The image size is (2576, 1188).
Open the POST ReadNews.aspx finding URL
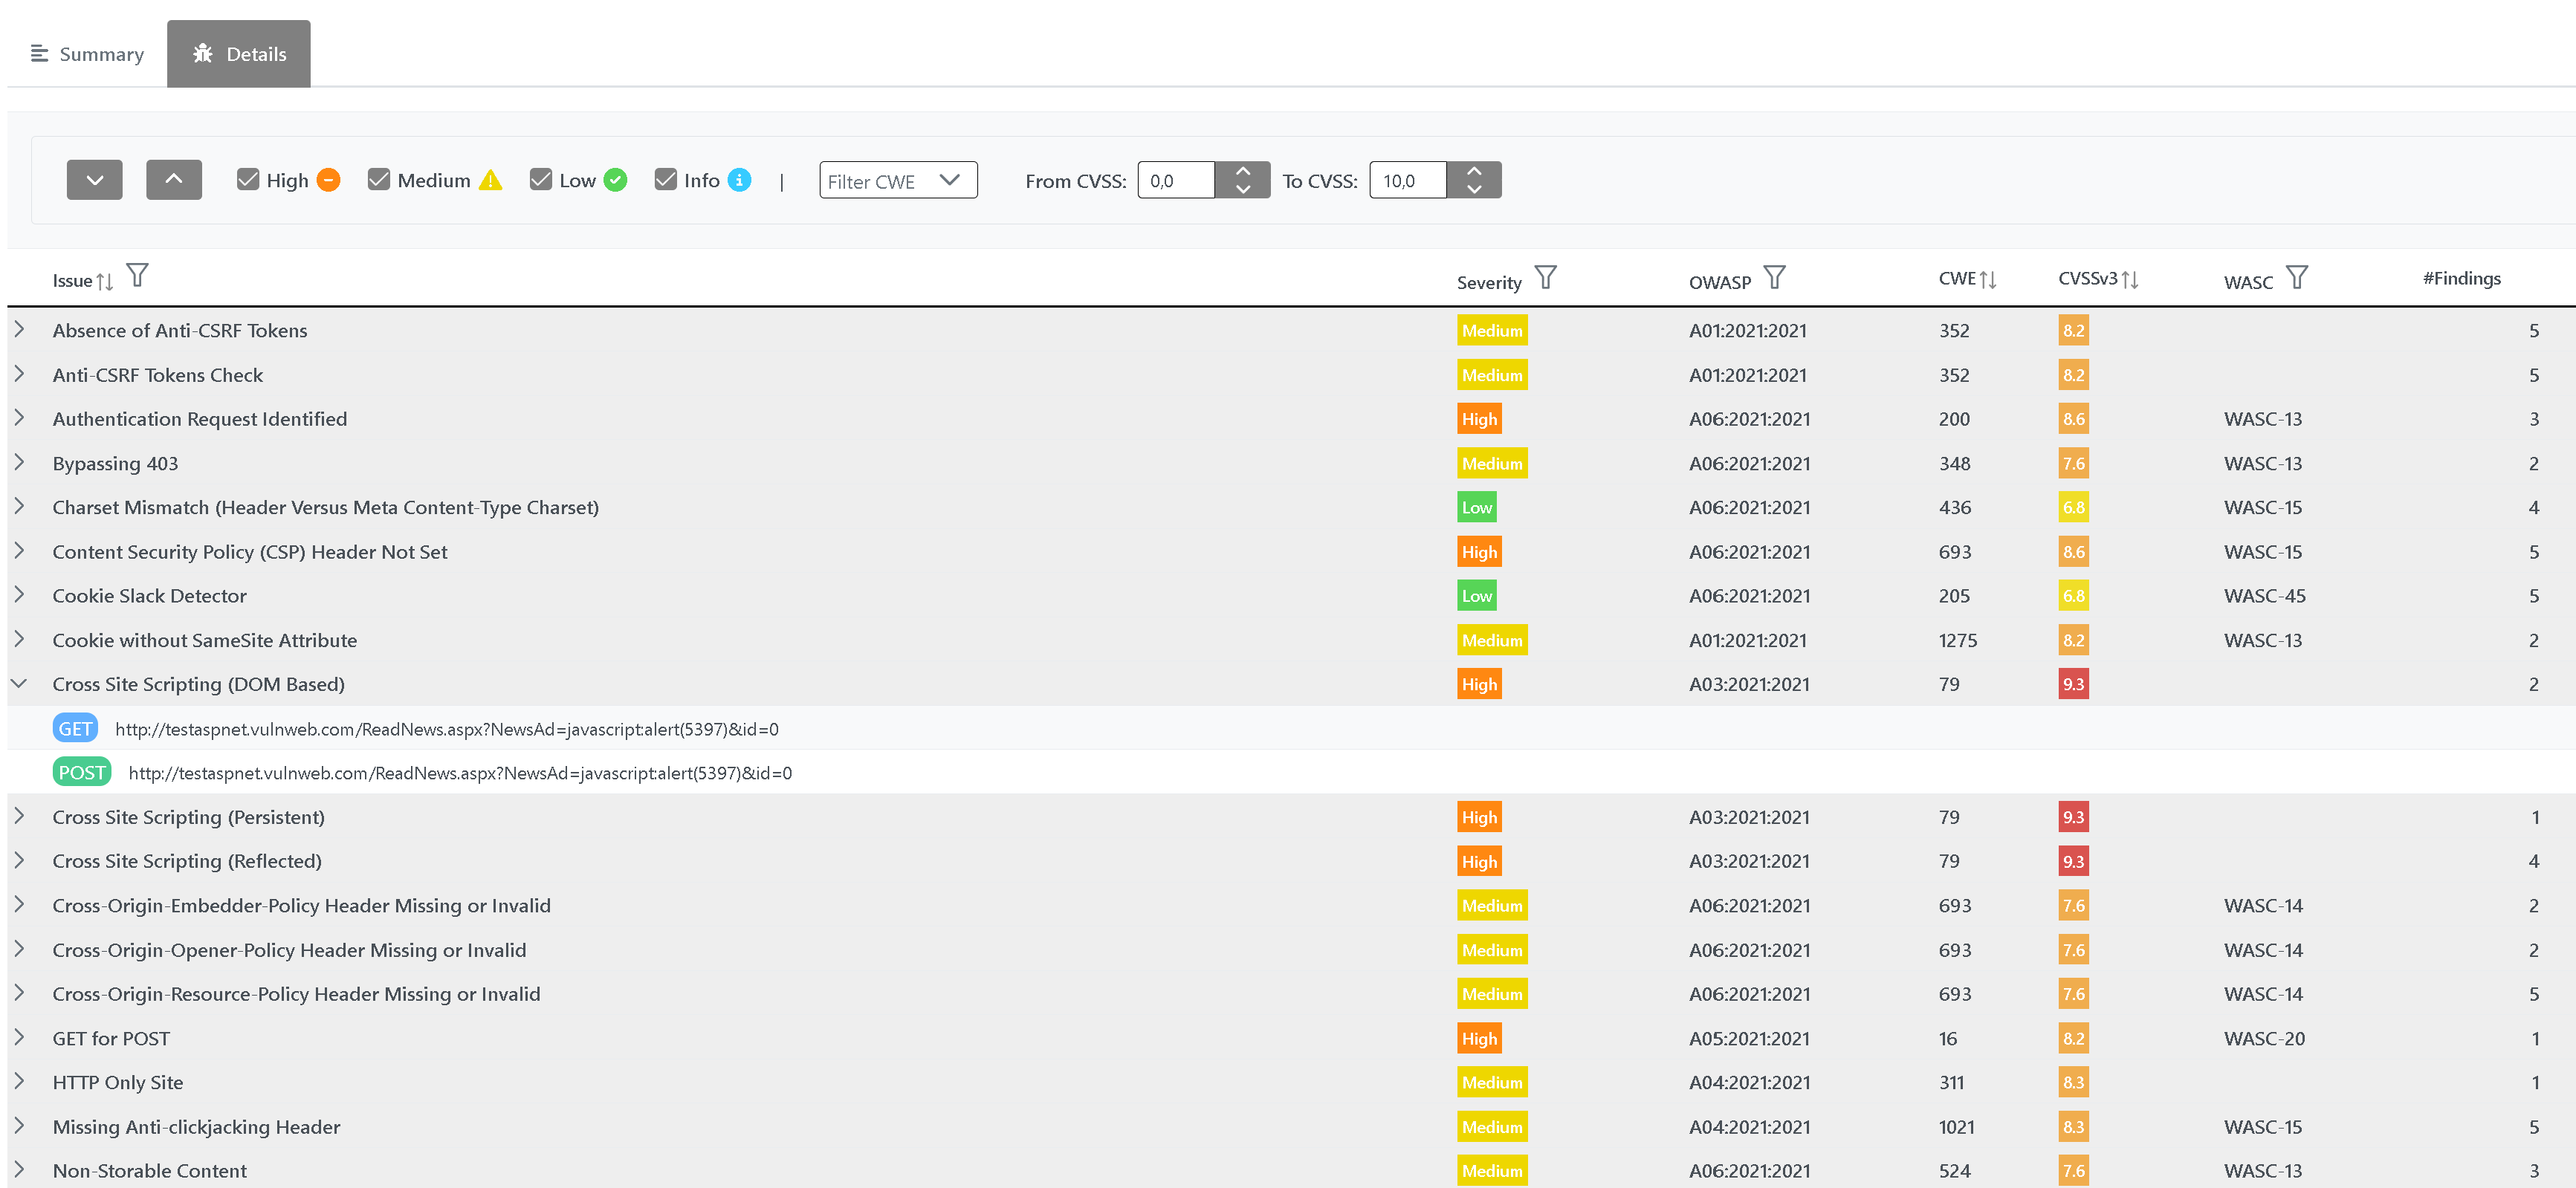pyautogui.click(x=460, y=773)
